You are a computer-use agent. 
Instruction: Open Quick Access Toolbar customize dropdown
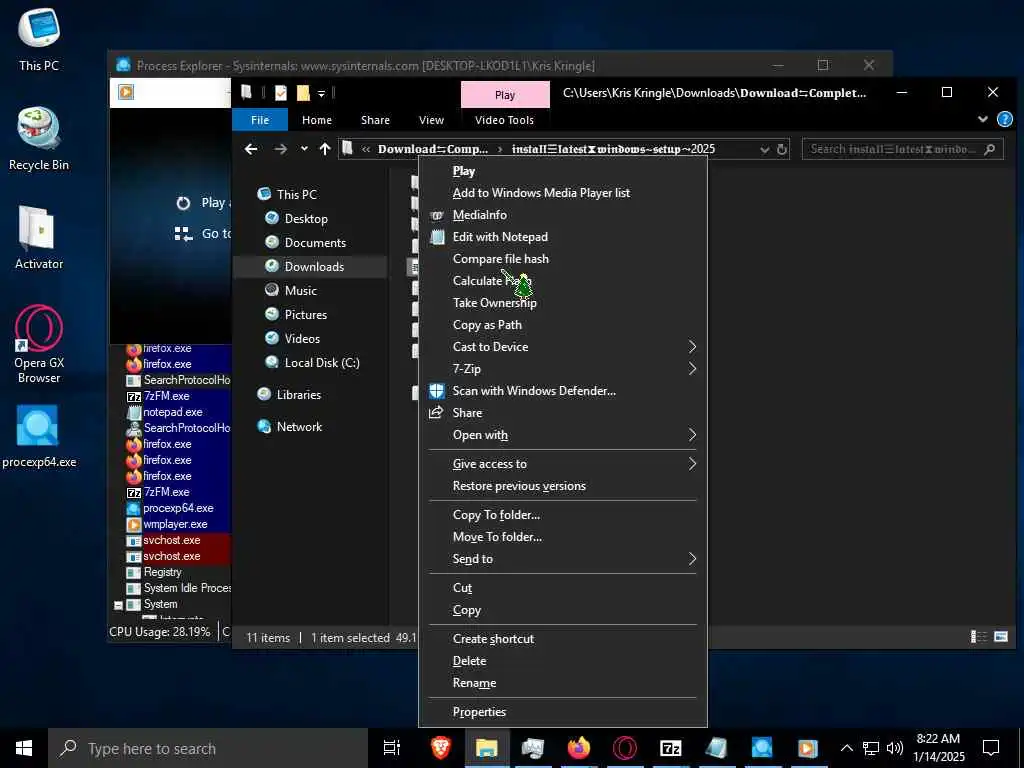[321, 93]
